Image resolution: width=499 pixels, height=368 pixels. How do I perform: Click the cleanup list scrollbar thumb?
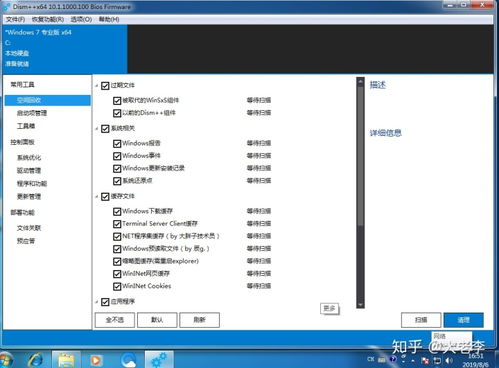pyautogui.click(x=360, y=156)
